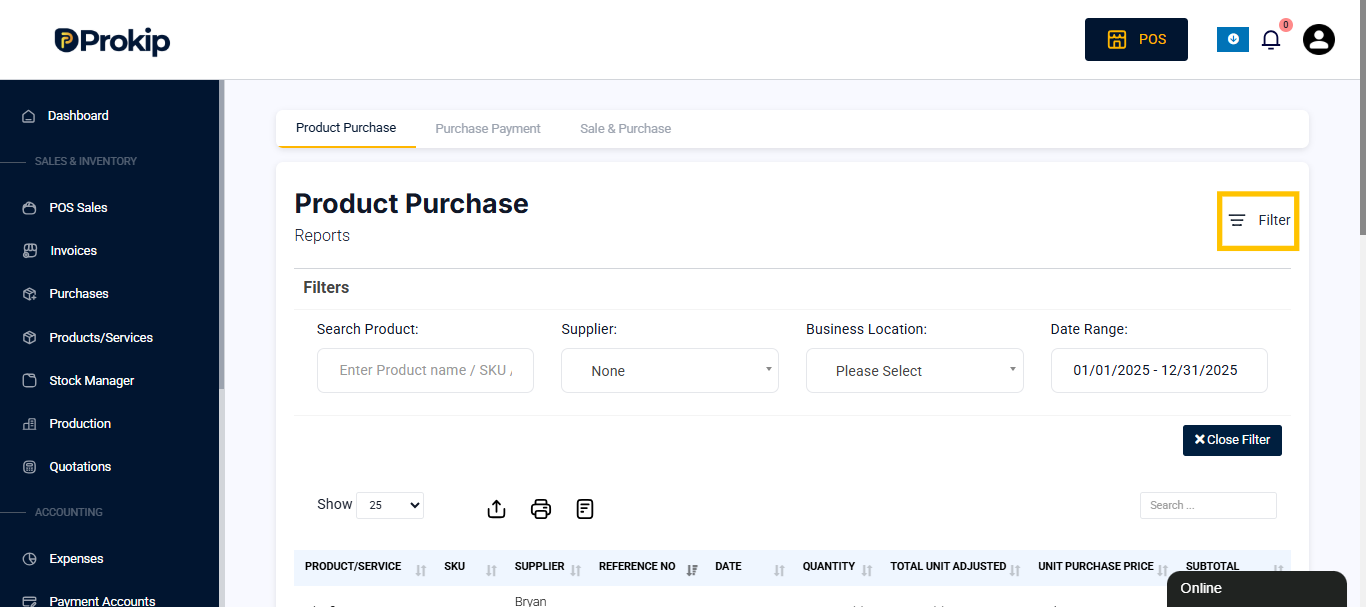Click the Products/Services box icon
This screenshot has height=607, width=1366.
29,338
